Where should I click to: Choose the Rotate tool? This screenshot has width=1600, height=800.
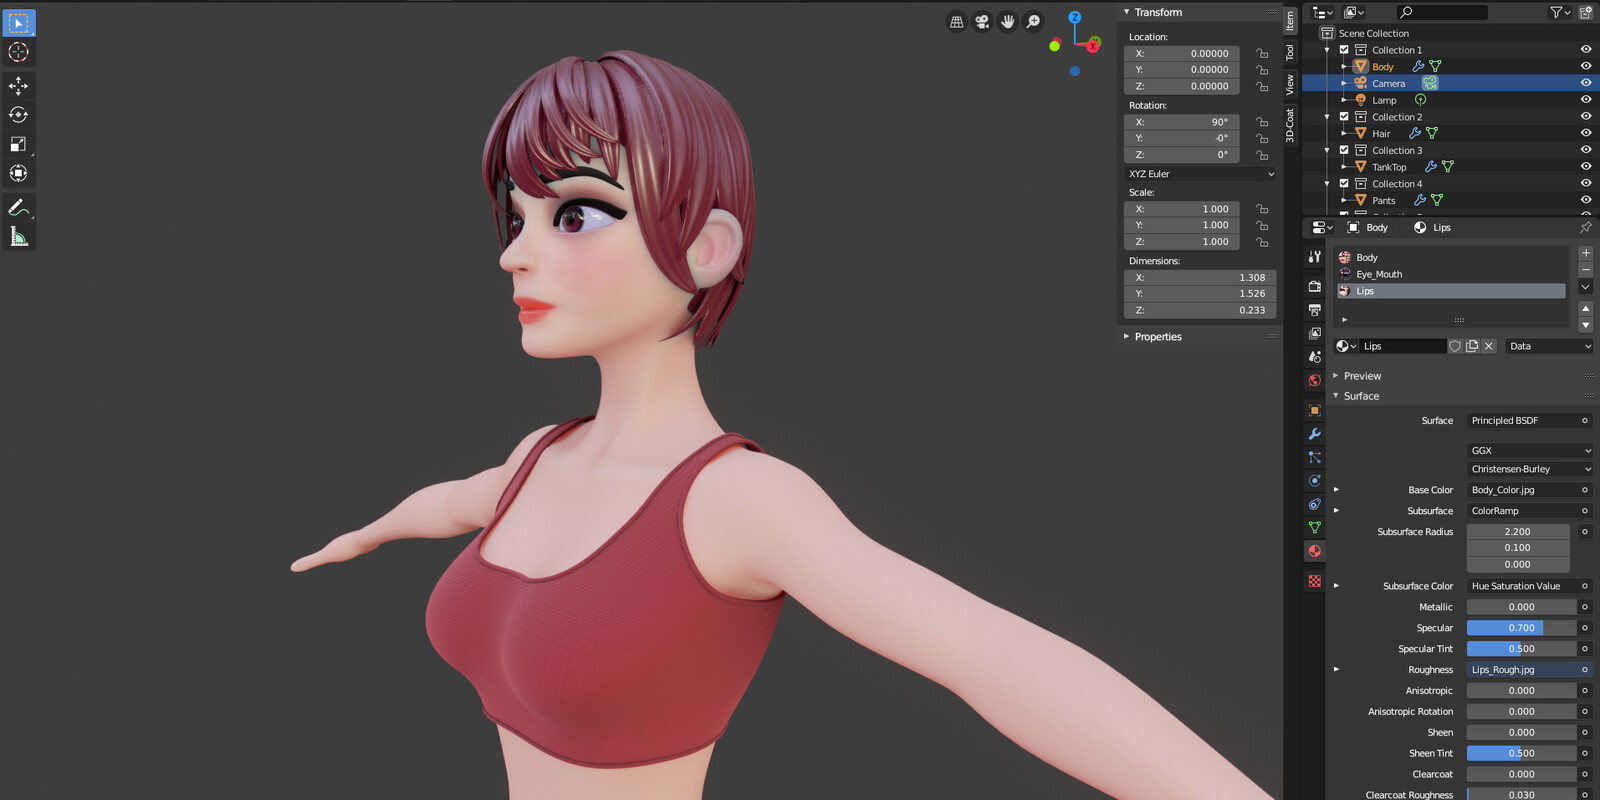point(18,114)
